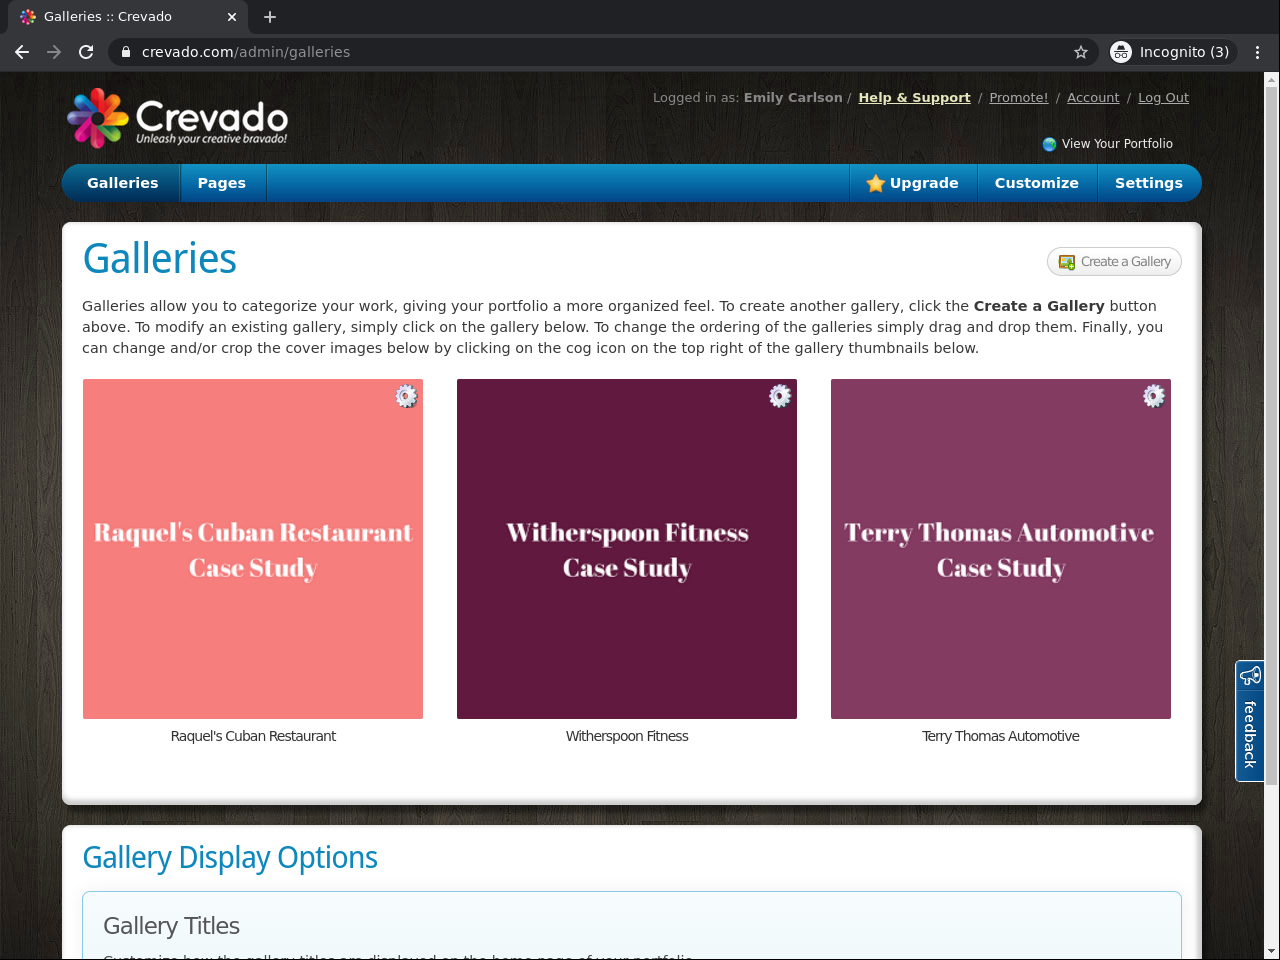Screen dimensions: 1280x960
Task: Switch to the Pages navigation tab
Action: click(222, 183)
